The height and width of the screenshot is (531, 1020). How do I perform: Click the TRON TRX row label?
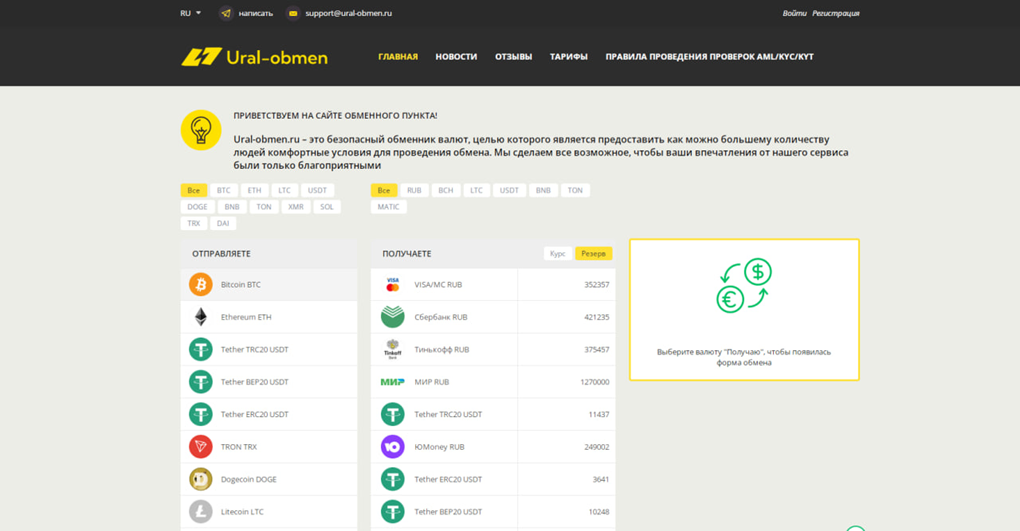click(x=239, y=447)
